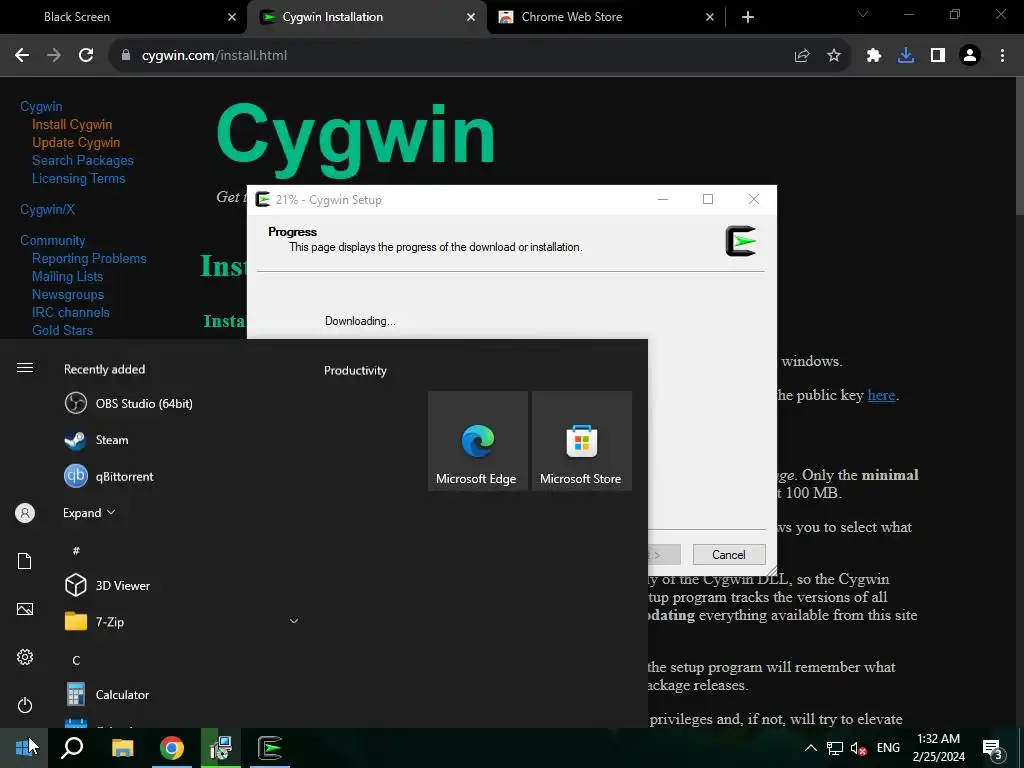Switch to Chrome on the taskbar
The width and height of the screenshot is (1024, 768).
(x=172, y=748)
